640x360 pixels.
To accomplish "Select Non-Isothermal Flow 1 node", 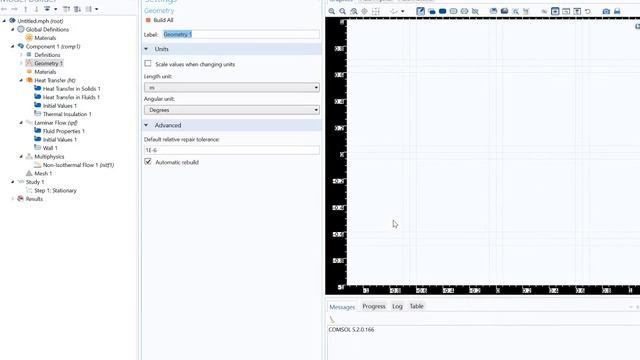I will click(78, 165).
